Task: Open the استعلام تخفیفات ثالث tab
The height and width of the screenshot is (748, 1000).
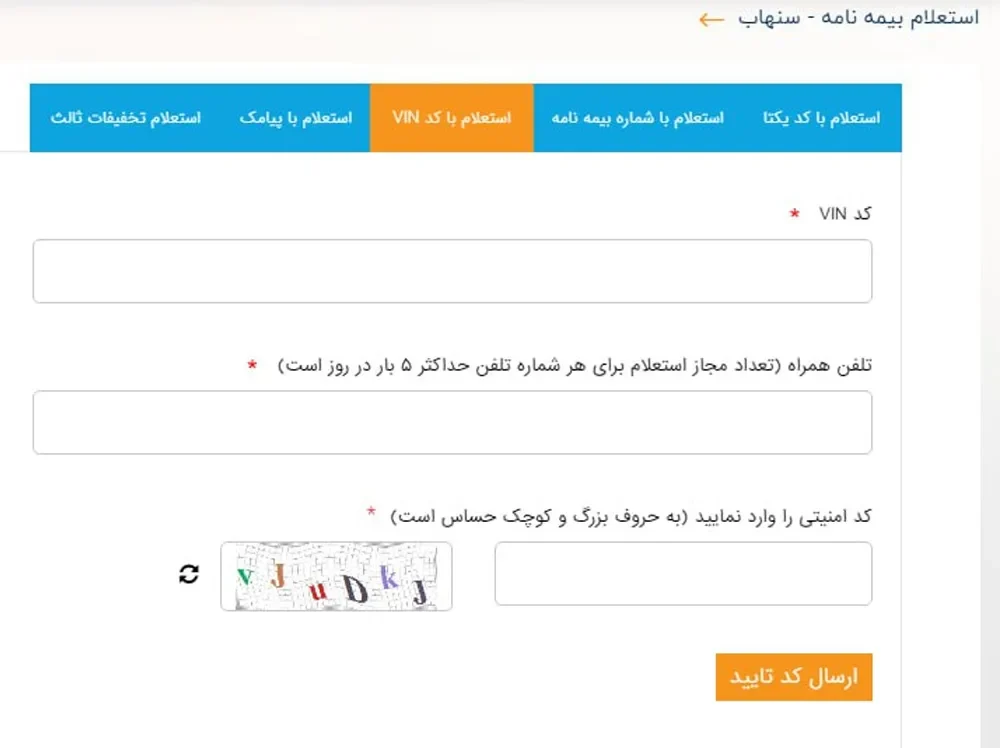Action: pyautogui.click(x=126, y=118)
